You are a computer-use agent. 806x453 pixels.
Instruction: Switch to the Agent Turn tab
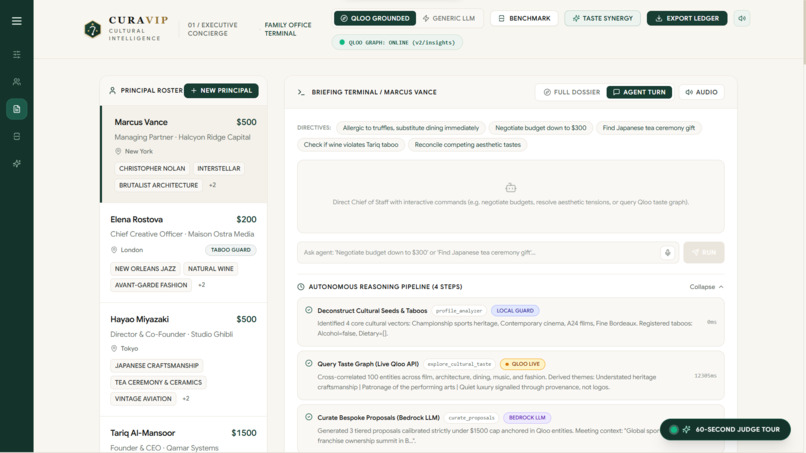639,92
